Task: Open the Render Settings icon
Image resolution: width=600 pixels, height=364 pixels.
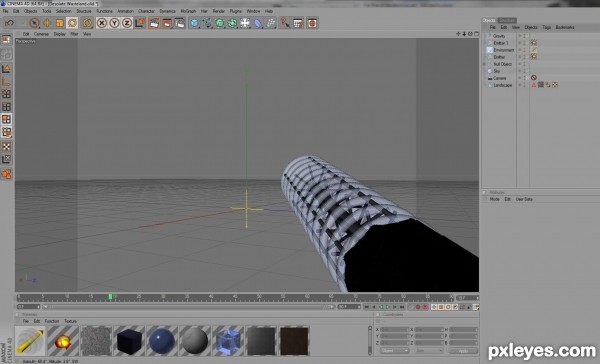Action: [179, 23]
